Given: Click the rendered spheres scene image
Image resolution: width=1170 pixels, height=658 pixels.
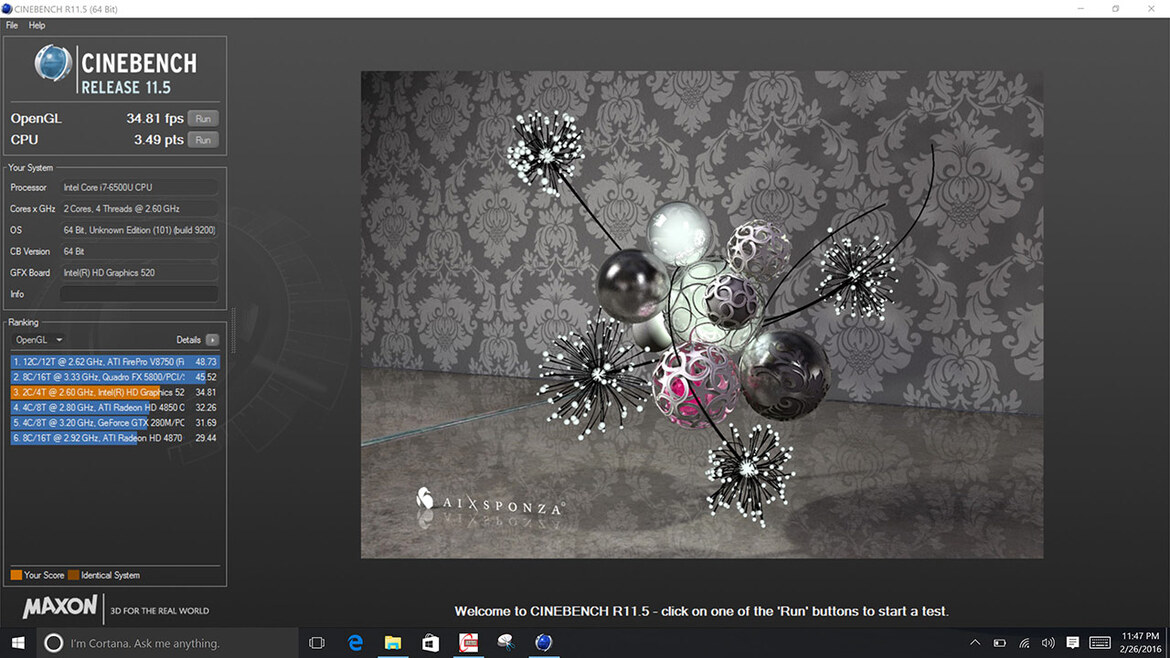Looking at the screenshot, I should [x=702, y=315].
